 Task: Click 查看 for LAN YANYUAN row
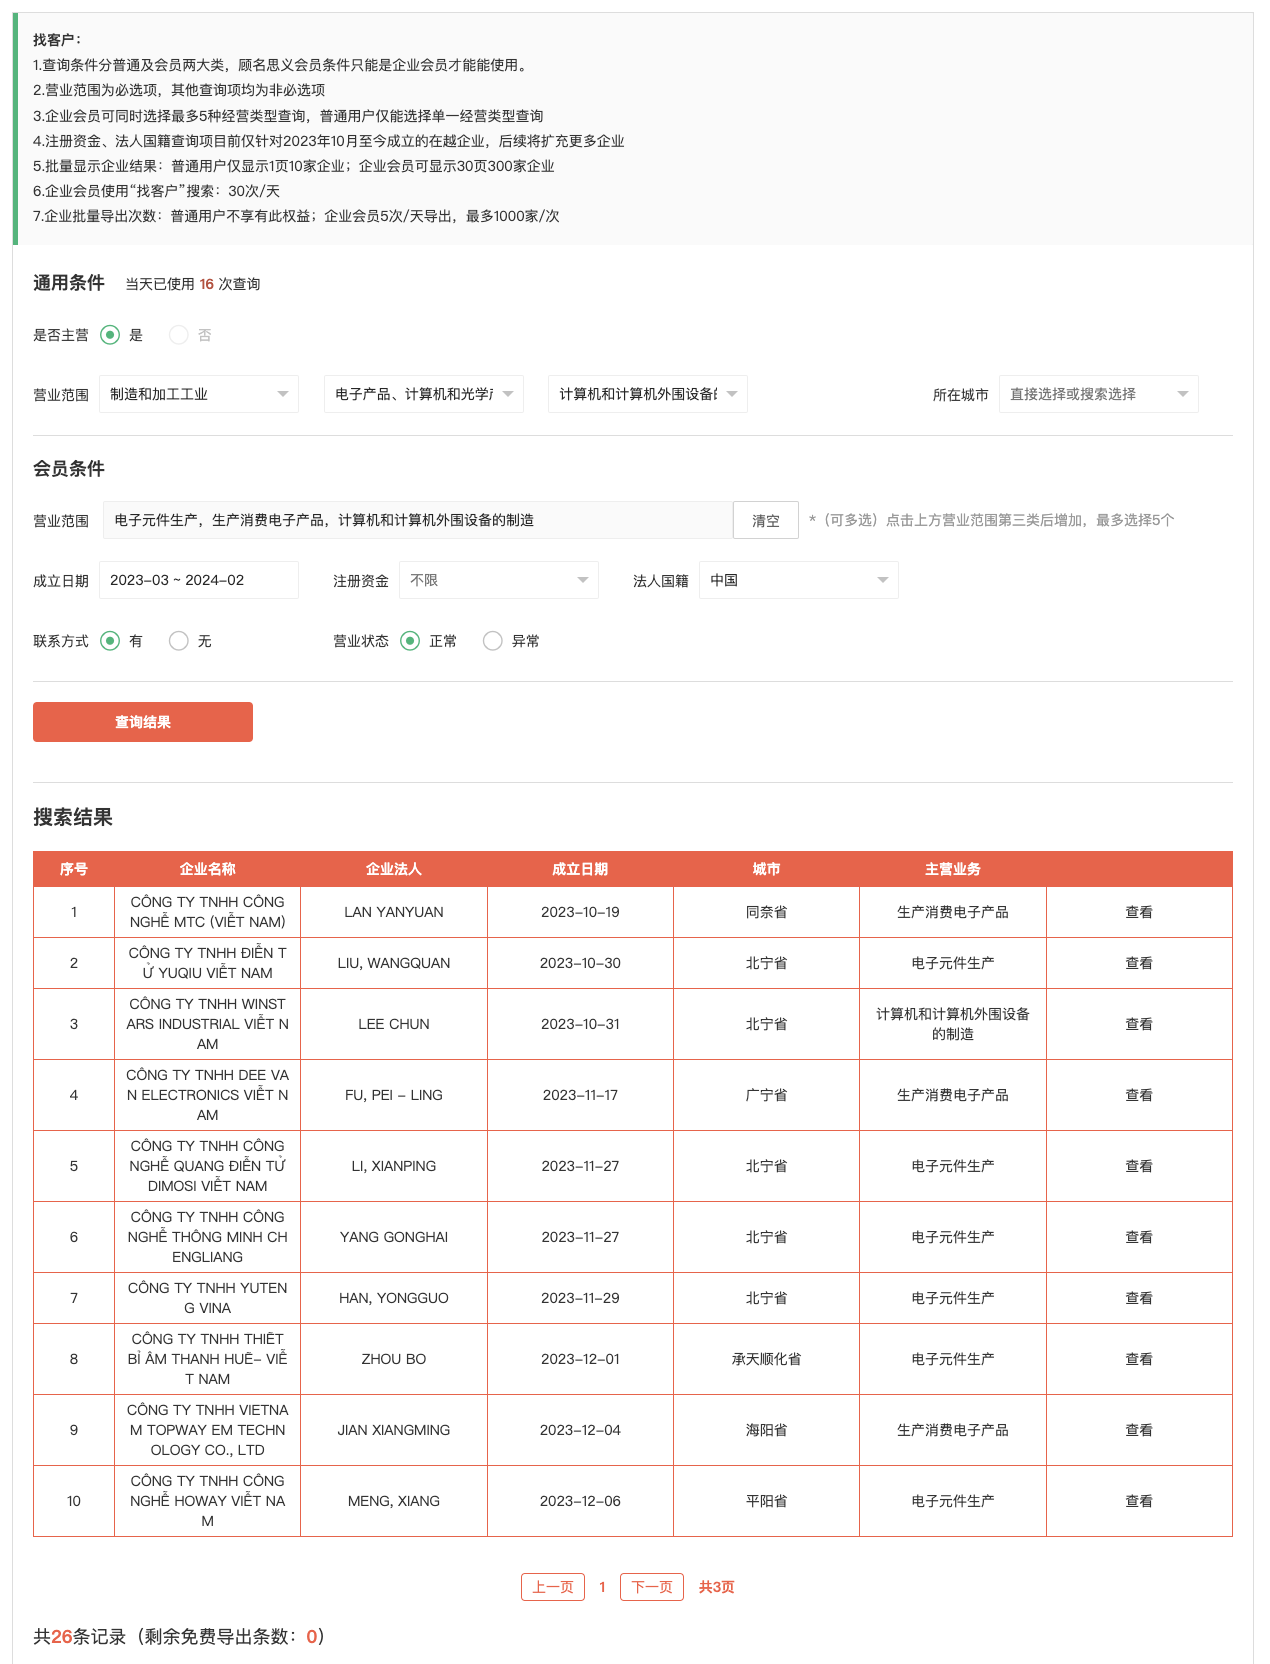[x=1139, y=912]
